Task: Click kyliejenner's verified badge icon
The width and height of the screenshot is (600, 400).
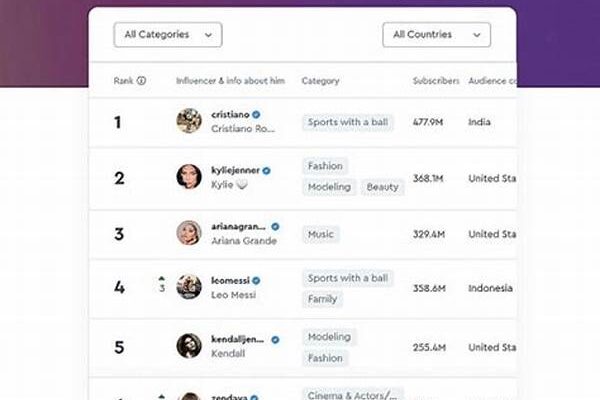Action: tap(267, 170)
